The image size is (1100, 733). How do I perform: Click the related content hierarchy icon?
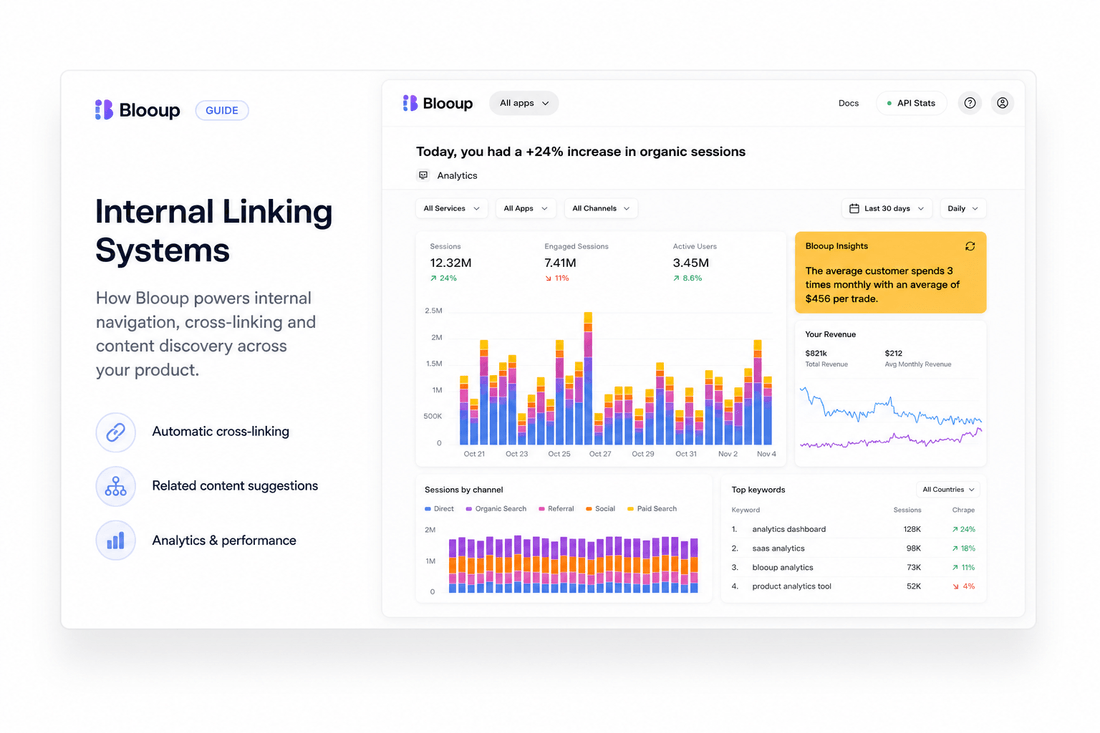tap(116, 486)
